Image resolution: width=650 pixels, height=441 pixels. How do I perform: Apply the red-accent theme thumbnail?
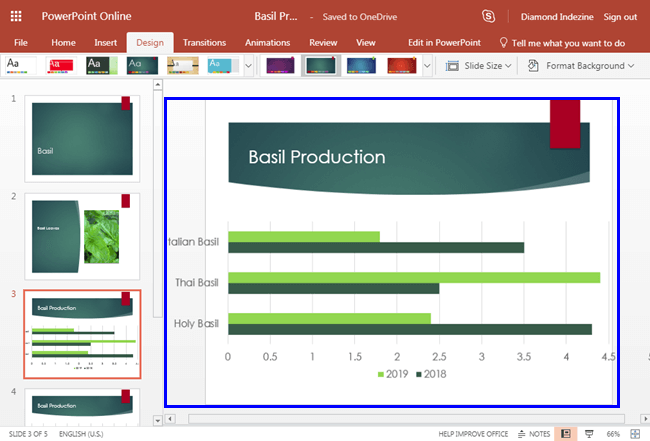pyautogui.click(x=59, y=66)
